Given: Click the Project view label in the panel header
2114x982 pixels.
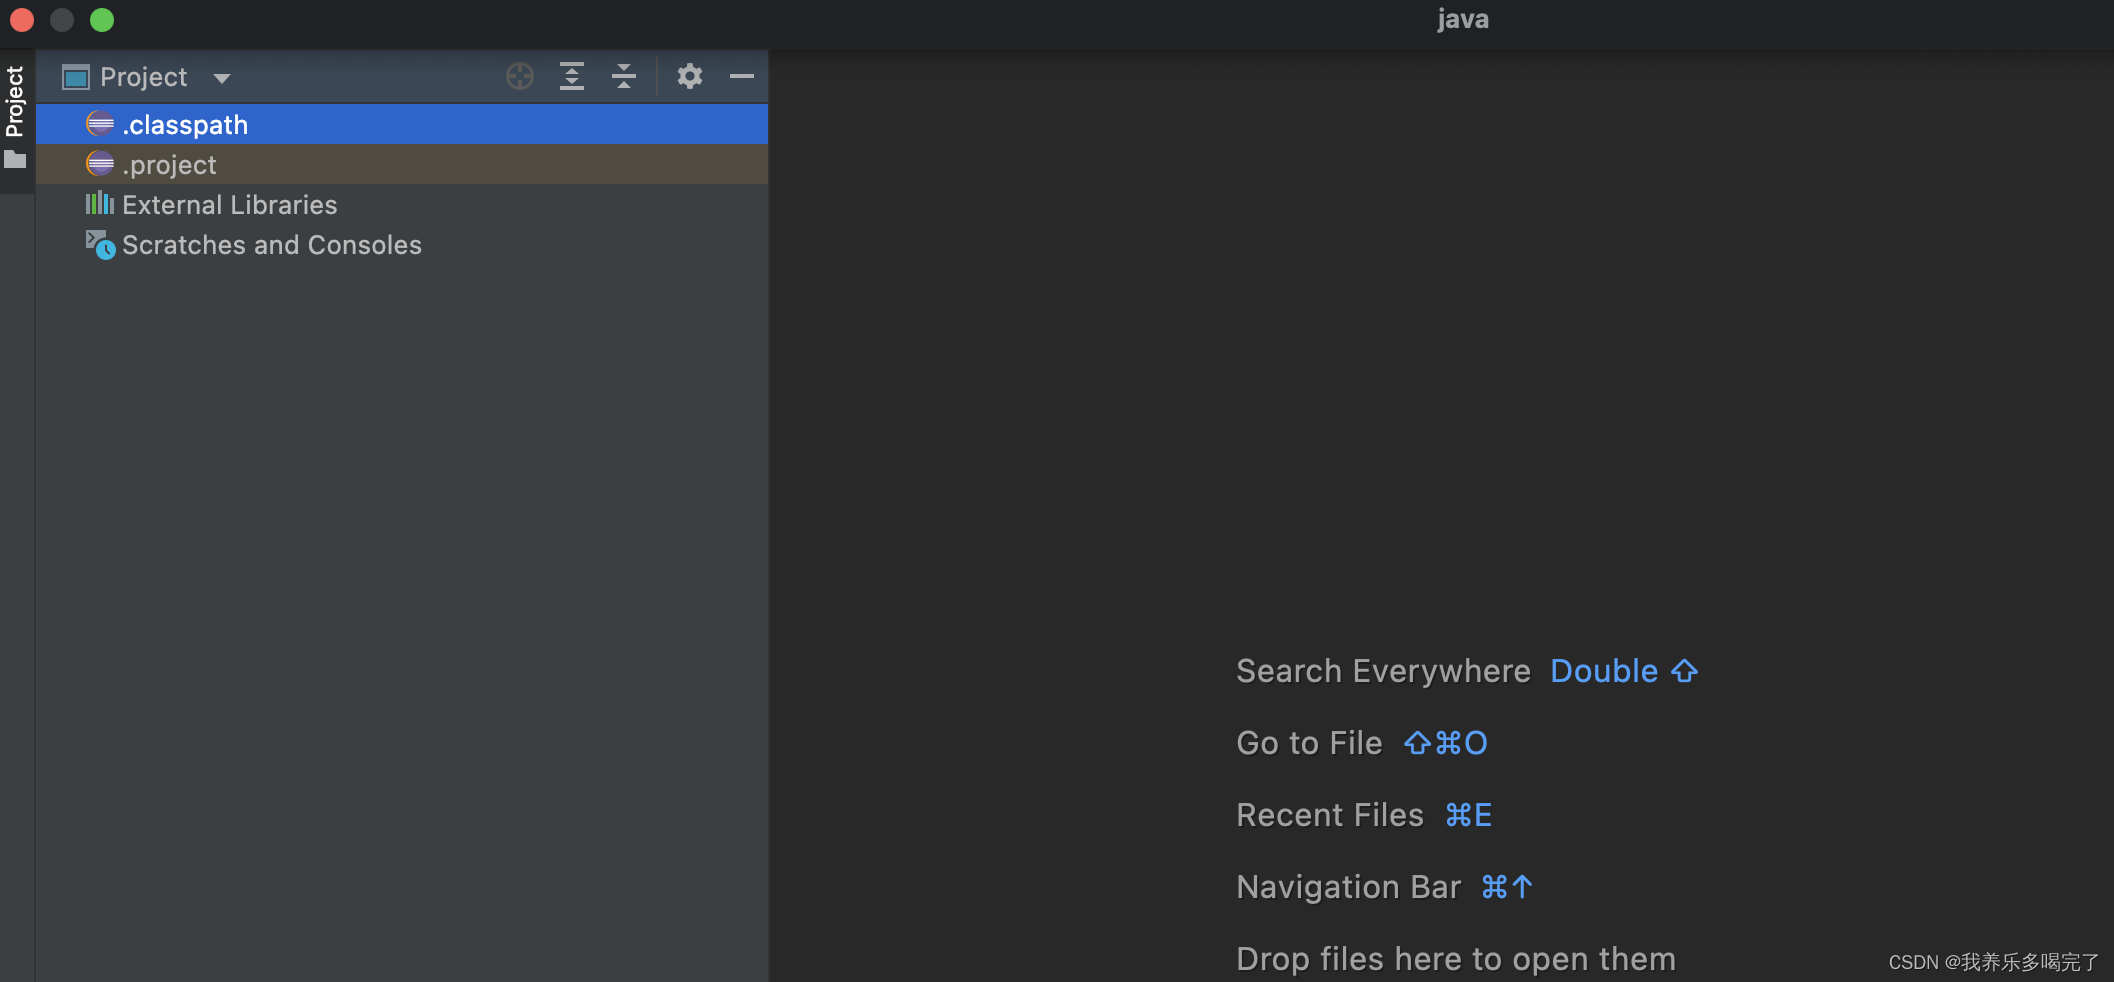Looking at the screenshot, I should [144, 77].
